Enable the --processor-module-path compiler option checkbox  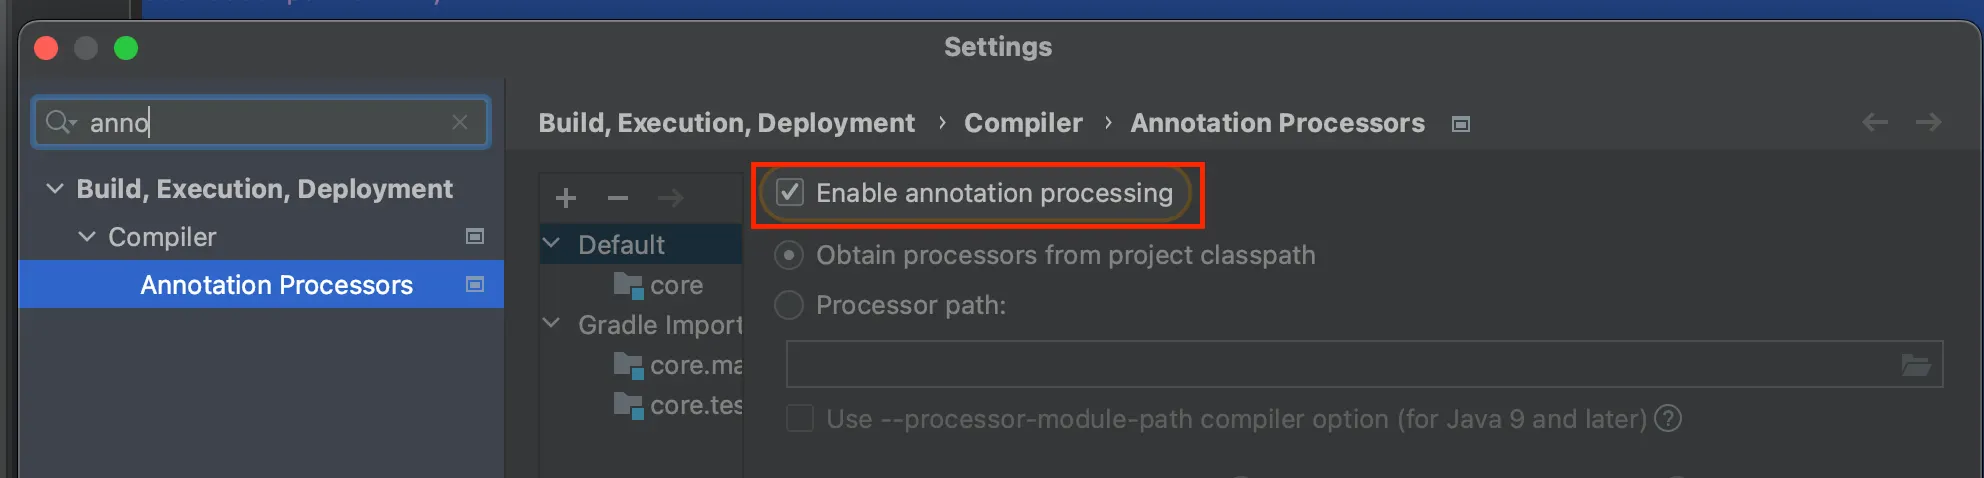coord(800,418)
